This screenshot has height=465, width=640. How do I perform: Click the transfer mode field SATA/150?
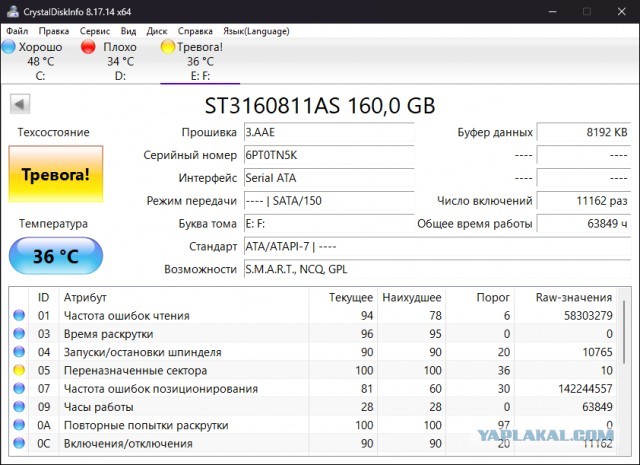pos(329,201)
